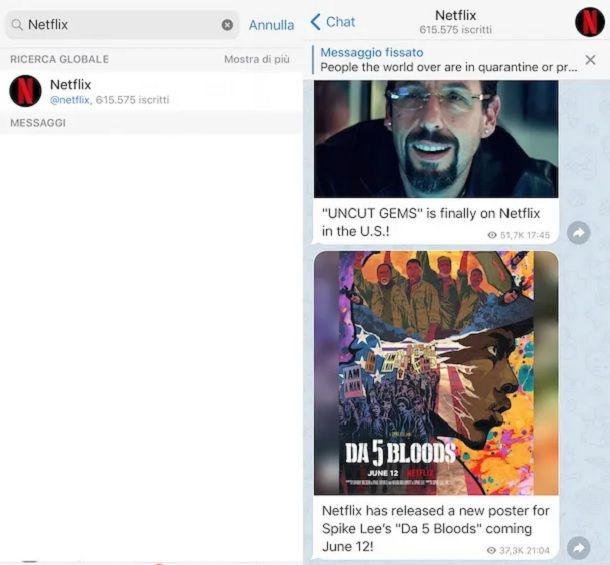Click view count 37,3K on Da 5 Bloods post

(506, 550)
